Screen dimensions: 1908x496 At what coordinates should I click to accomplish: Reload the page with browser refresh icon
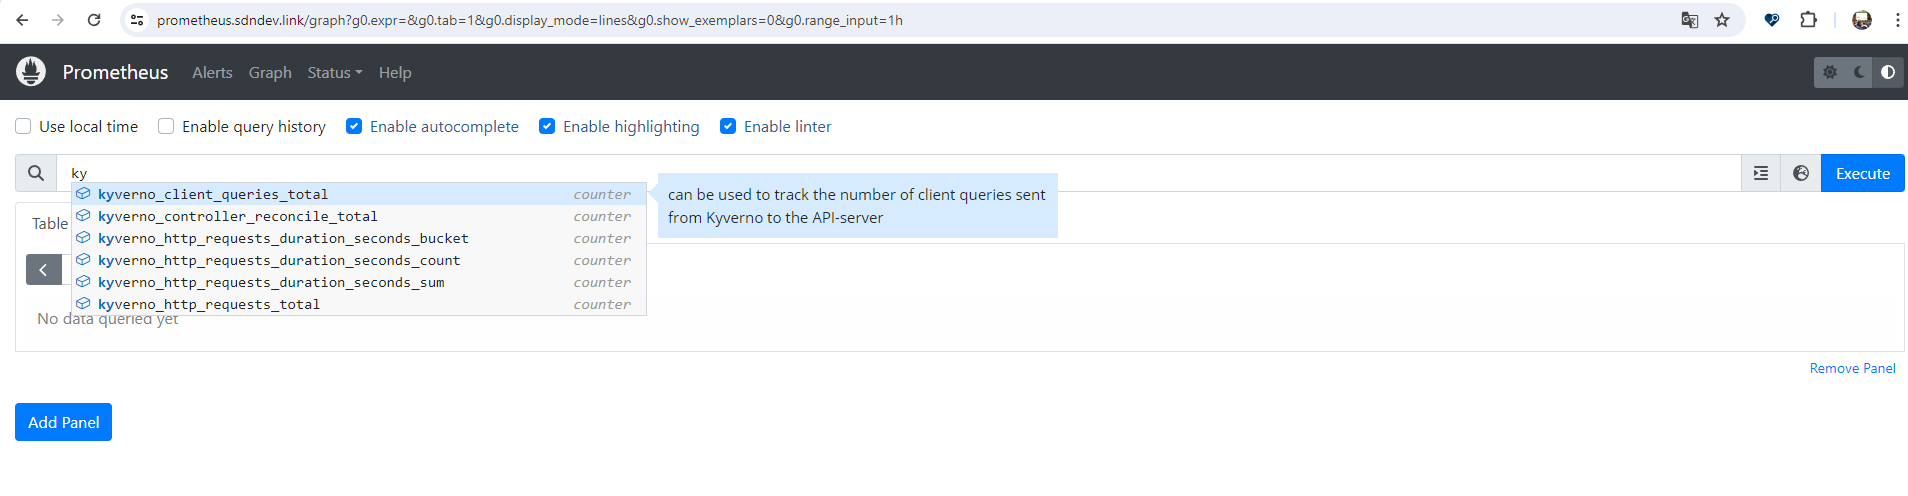[x=94, y=20]
